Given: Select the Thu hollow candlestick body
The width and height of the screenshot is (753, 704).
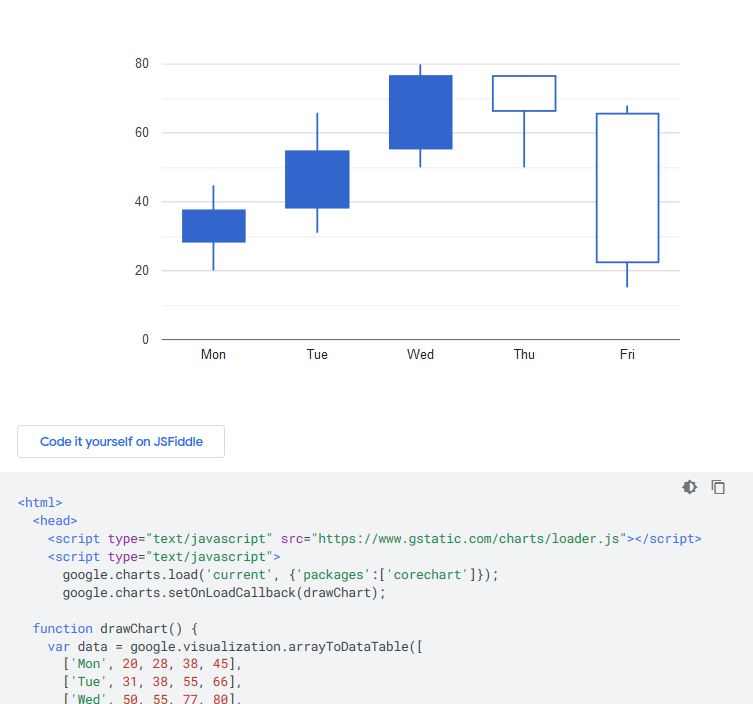Looking at the screenshot, I should [524, 93].
